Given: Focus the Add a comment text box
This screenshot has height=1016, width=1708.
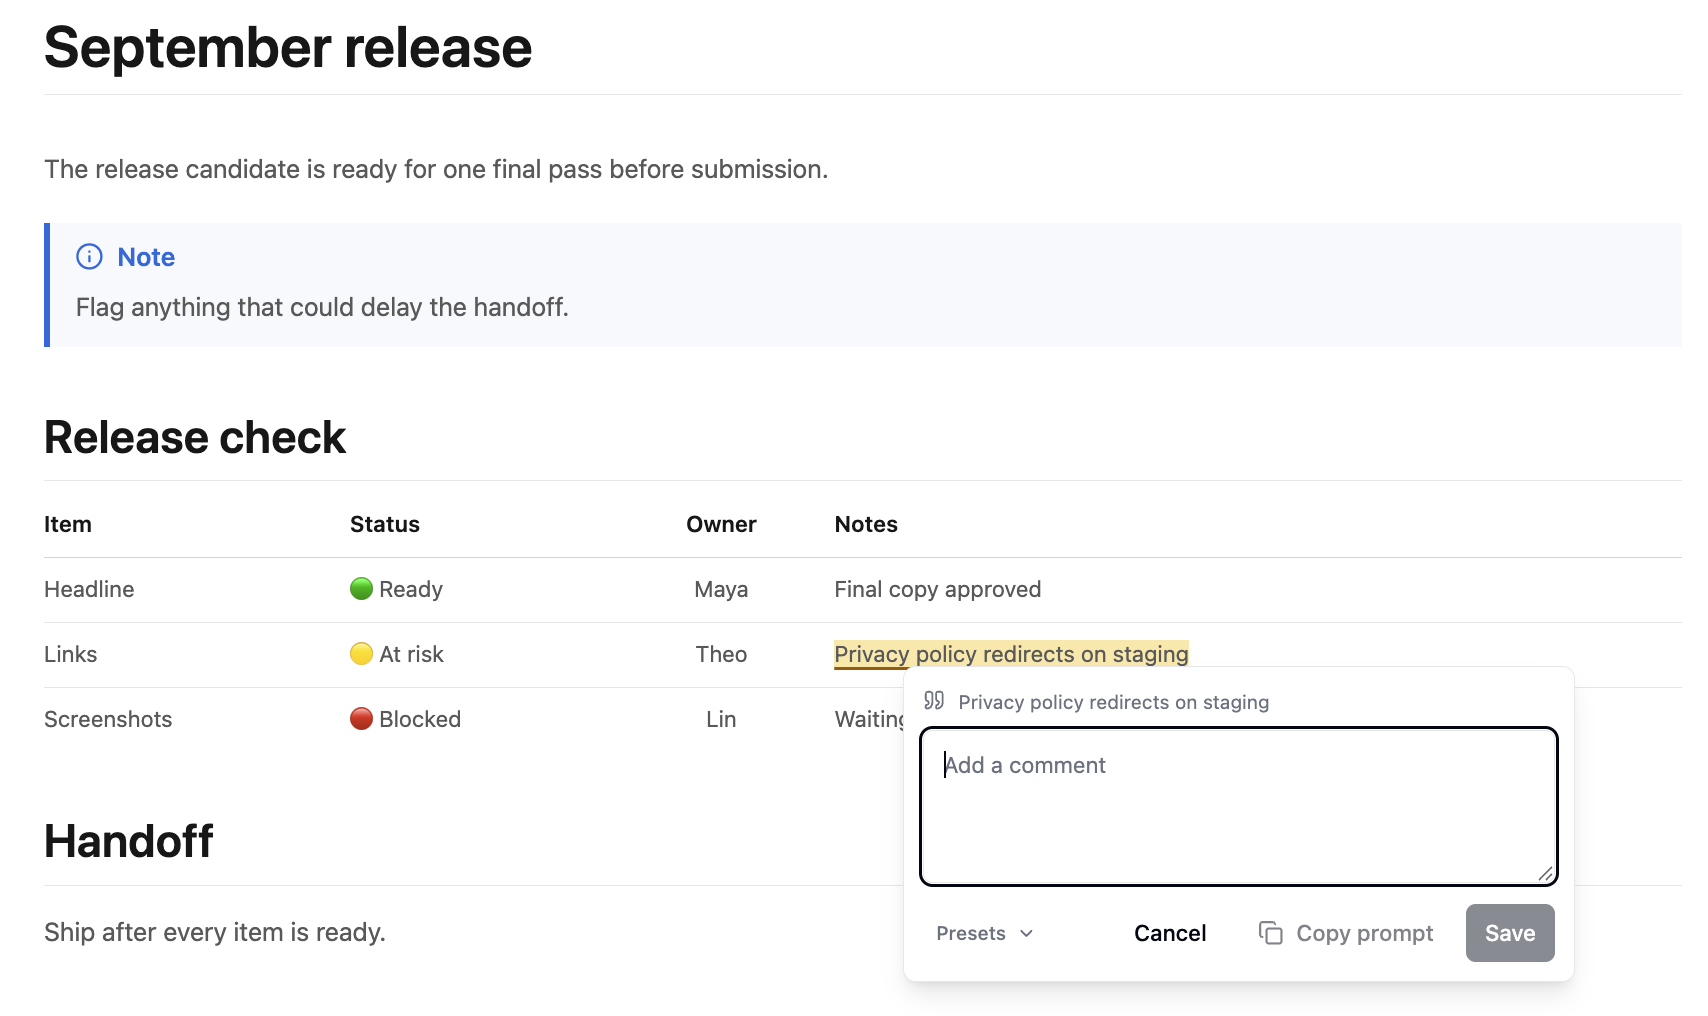Looking at the screenshot, I should (x=1239, y=806).
